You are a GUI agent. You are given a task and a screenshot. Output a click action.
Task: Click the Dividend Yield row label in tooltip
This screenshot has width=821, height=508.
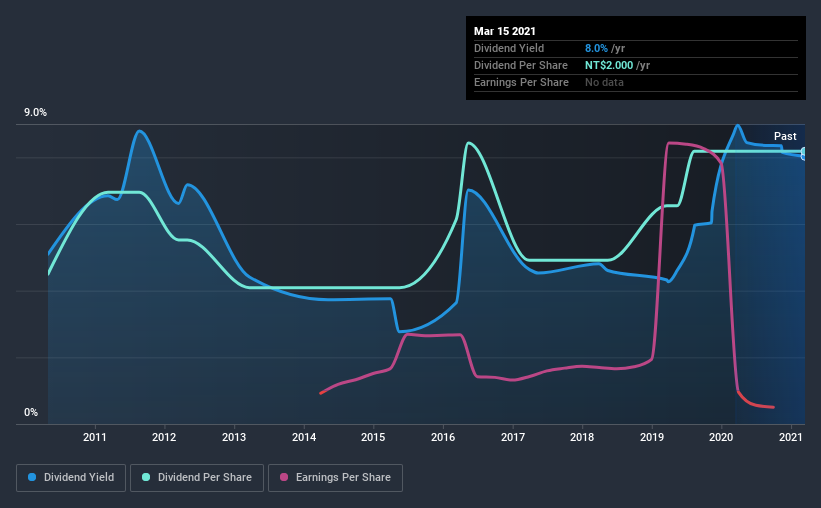pos(509,48)
